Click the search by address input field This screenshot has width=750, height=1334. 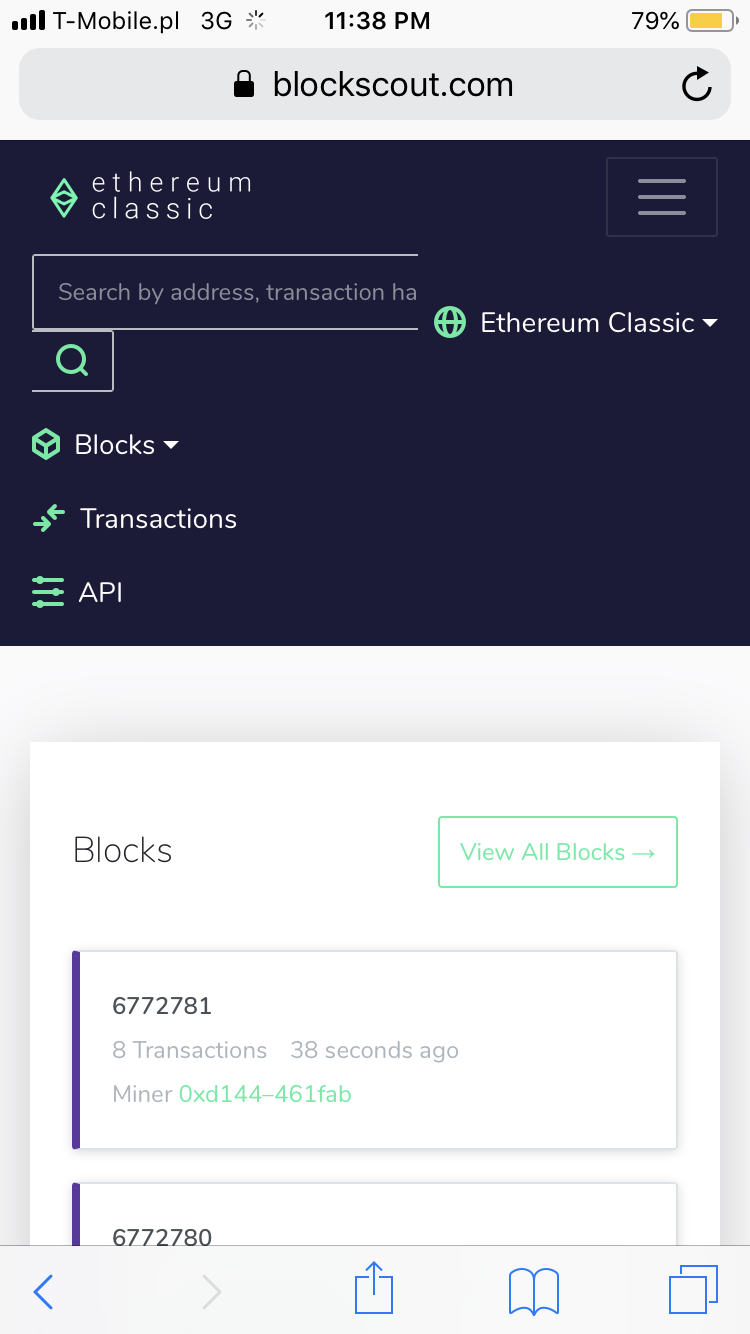pyautogui.click(x=226, y=291)
